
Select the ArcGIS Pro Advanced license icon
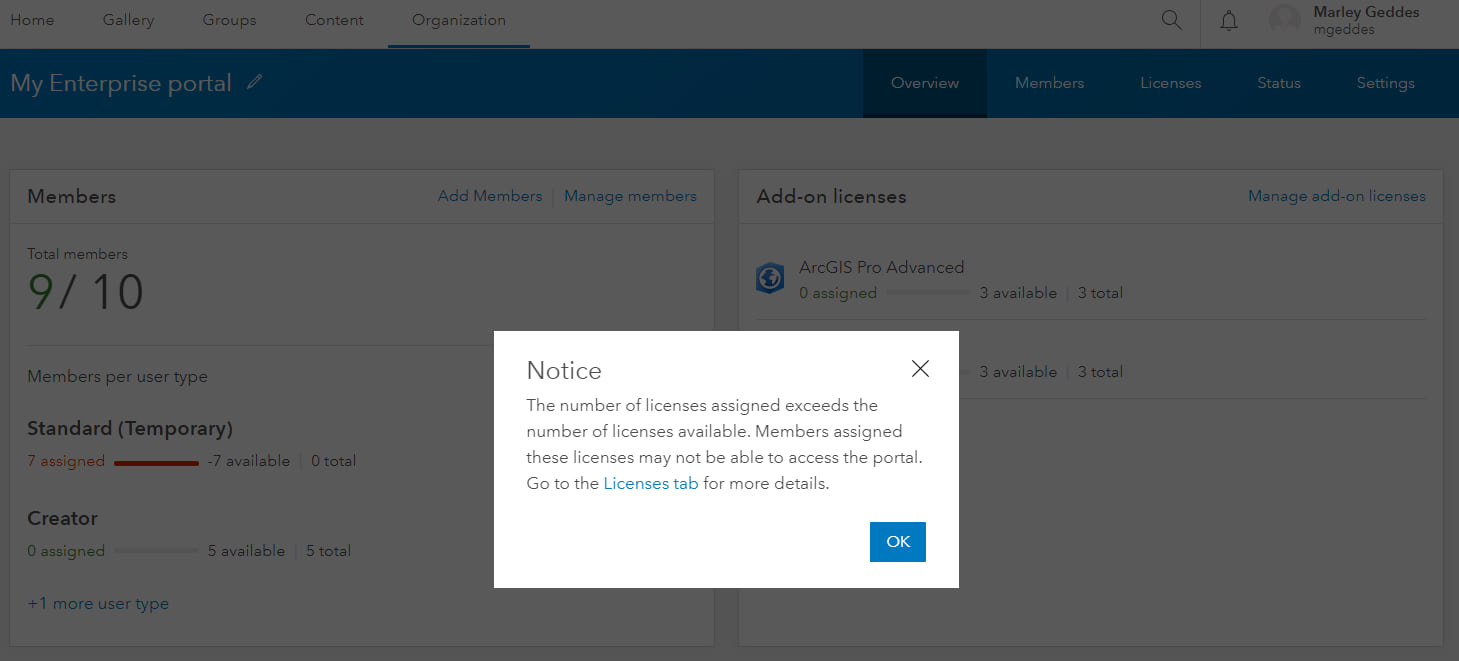(x=770, y=279)
